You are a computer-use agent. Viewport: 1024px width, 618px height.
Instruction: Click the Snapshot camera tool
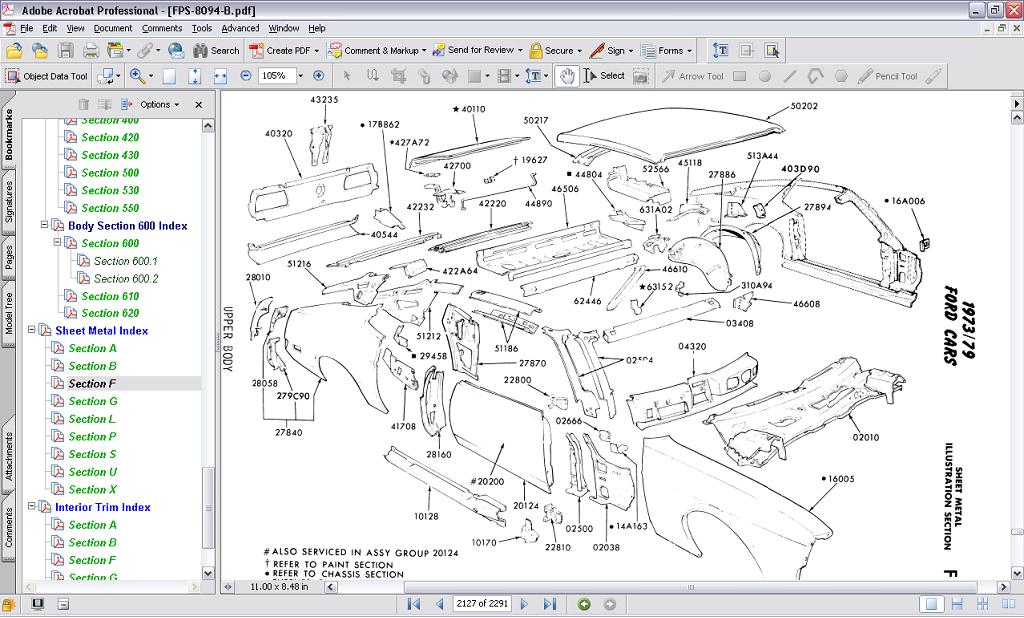[641, 76]
